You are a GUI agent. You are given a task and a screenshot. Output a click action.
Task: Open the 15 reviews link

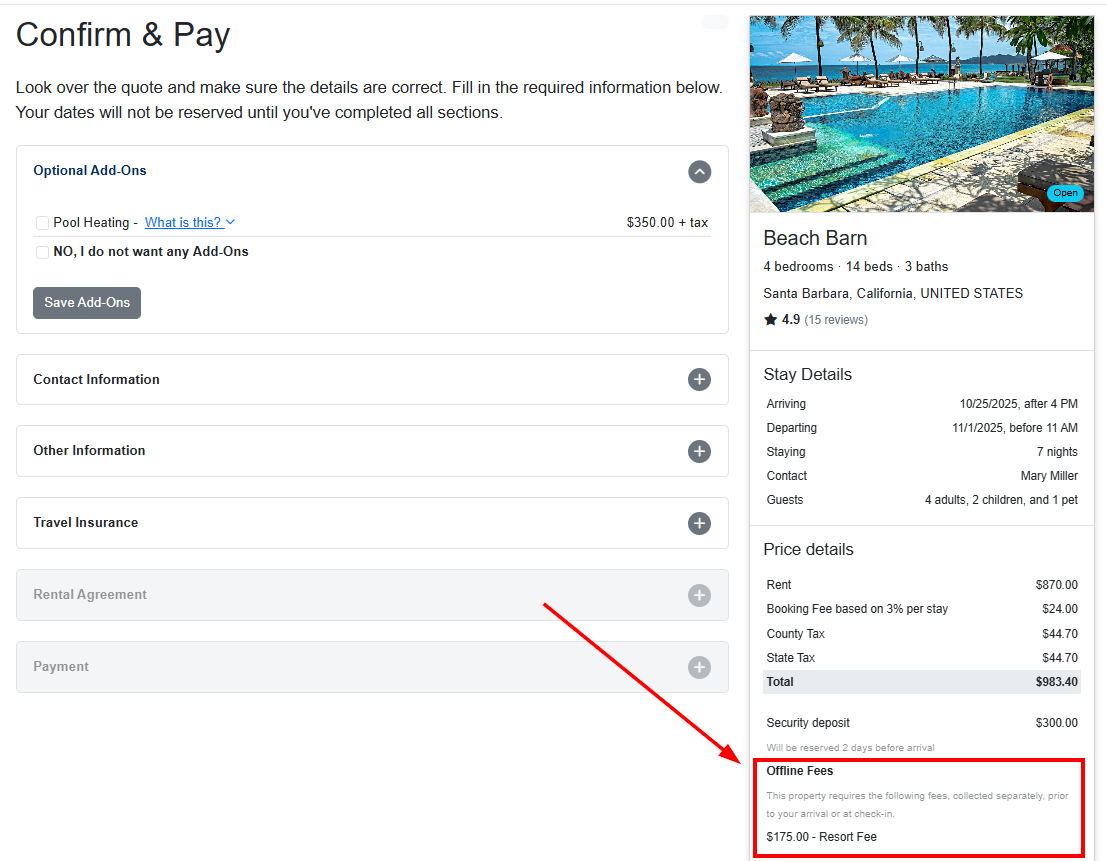click(x=836, y=319)
